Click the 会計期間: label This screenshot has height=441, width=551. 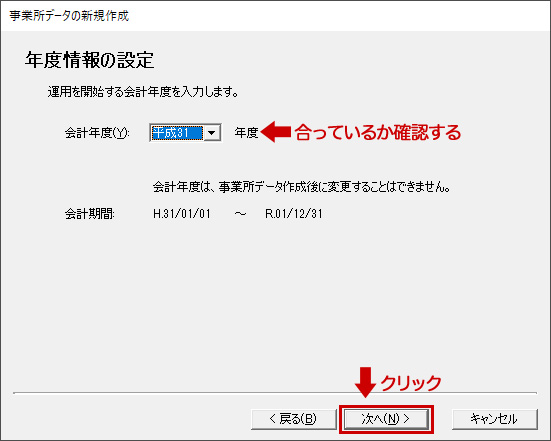(x=90, y=213)
